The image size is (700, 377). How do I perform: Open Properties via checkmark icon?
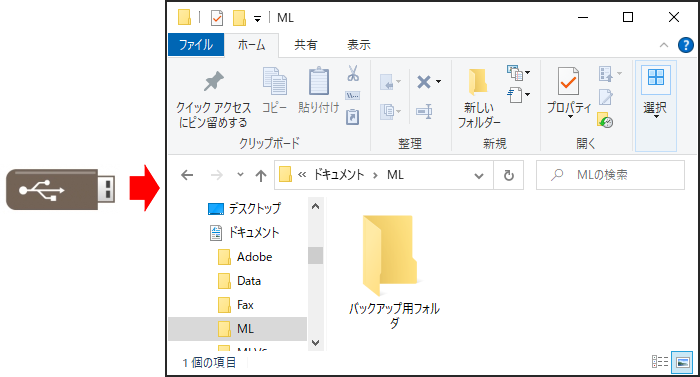coord(568,81)
